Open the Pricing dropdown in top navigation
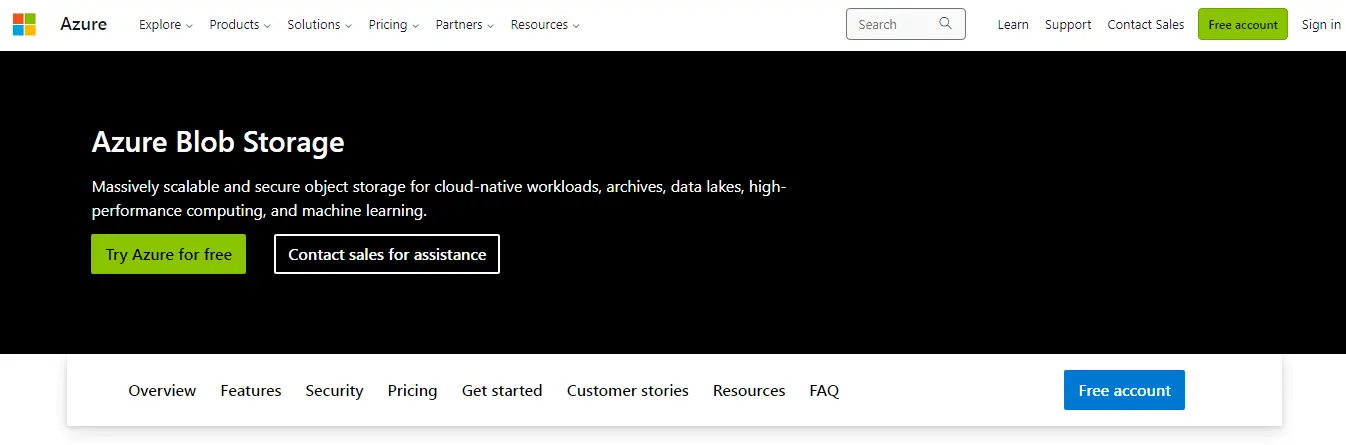Viewport: 1346px width, 445px height. click(x=394, y=24)
